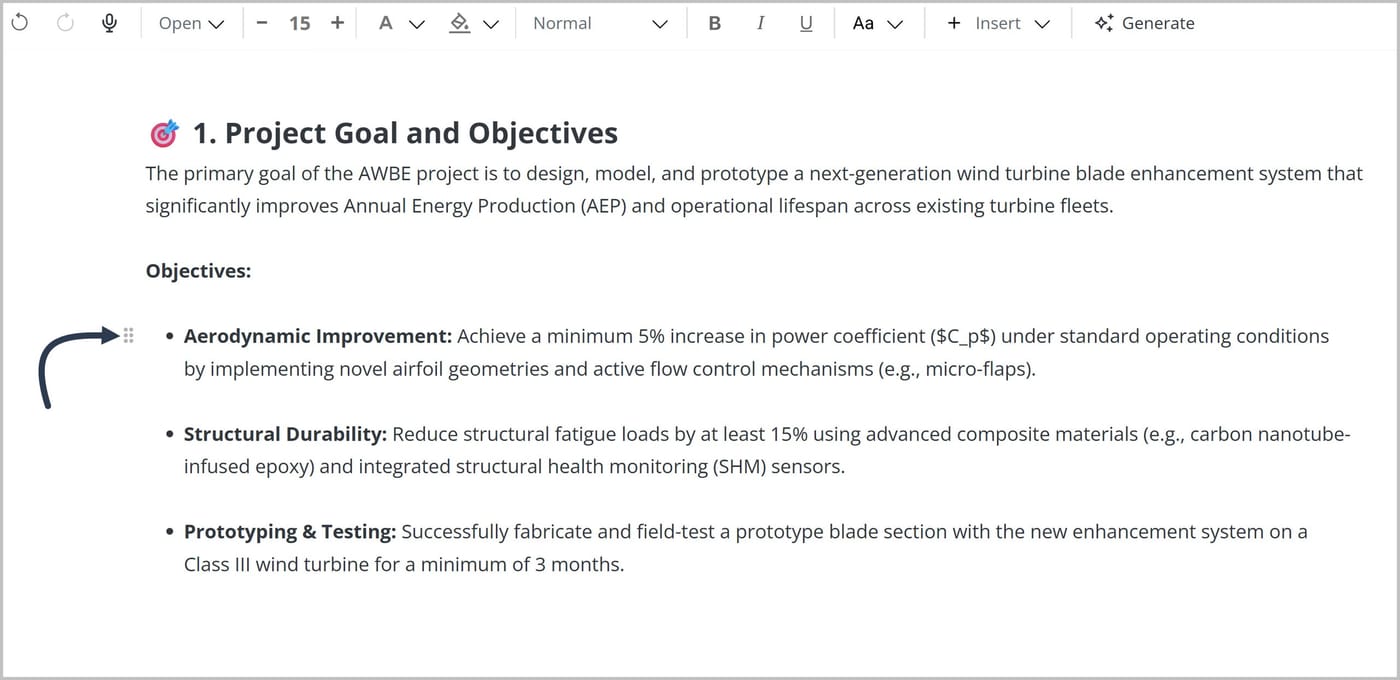The height and width of the screenshot is (680, 1400).
Task: Open the Insert menu
Action: (998, 23)
